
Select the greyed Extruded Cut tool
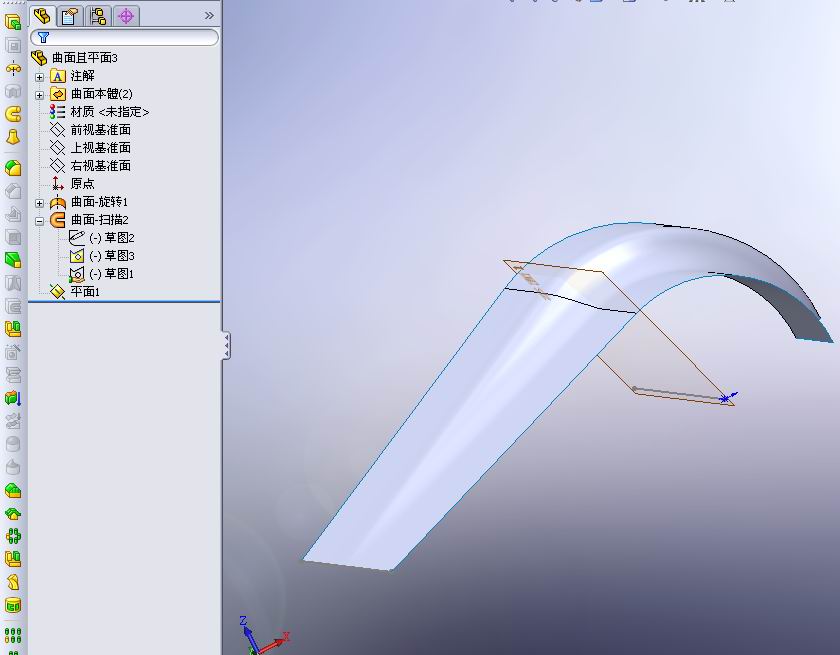click(x=13, y=46)
